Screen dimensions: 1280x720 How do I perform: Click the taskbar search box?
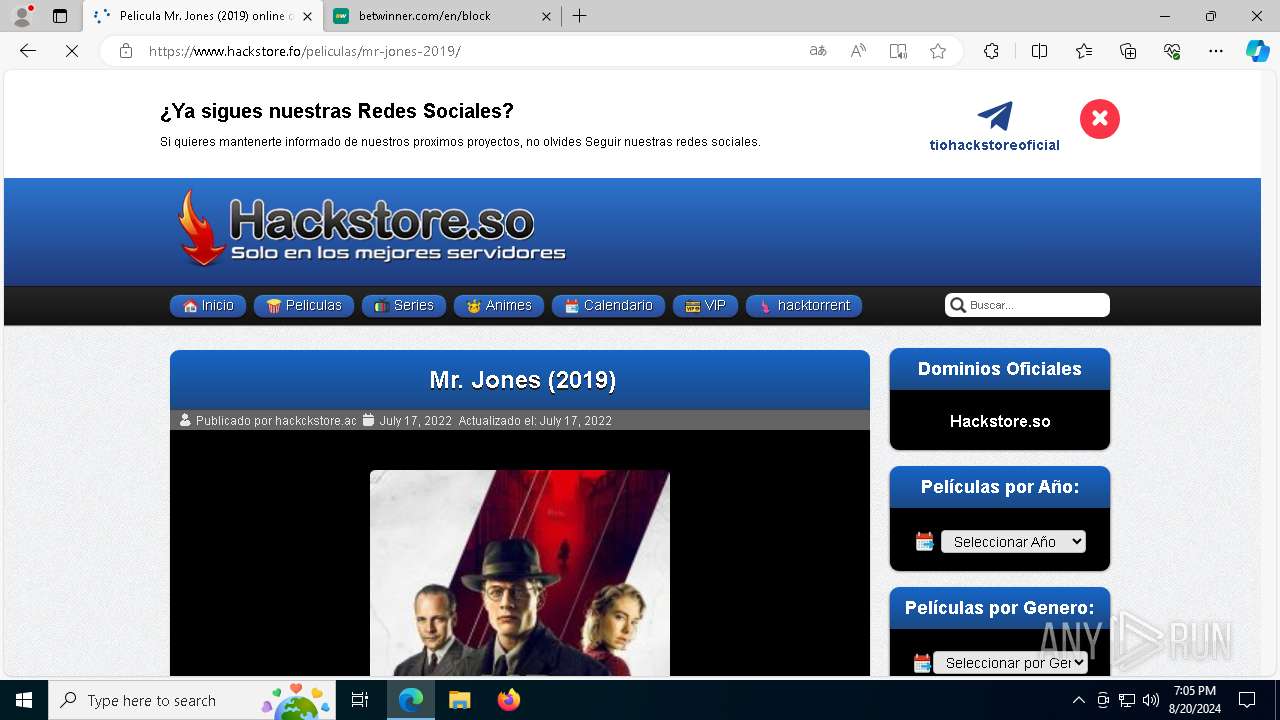point(192,700)
